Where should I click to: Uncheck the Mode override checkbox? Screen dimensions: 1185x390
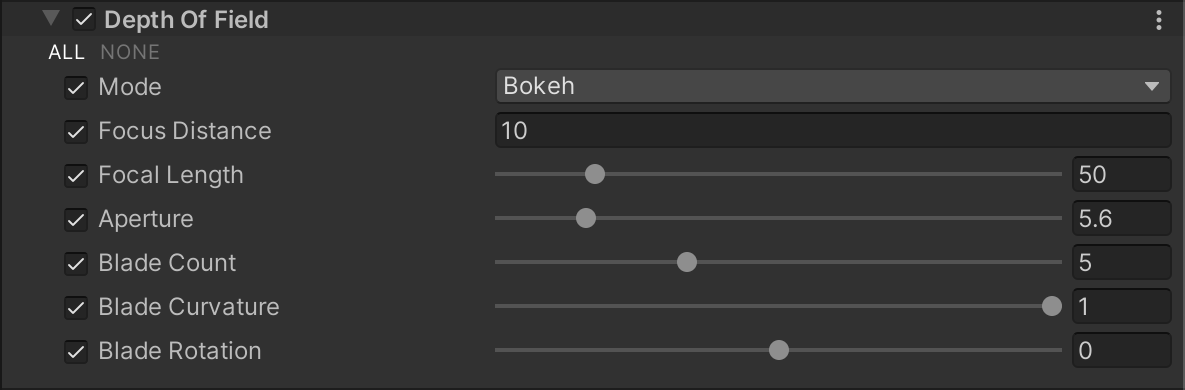[x=76, y=87]
